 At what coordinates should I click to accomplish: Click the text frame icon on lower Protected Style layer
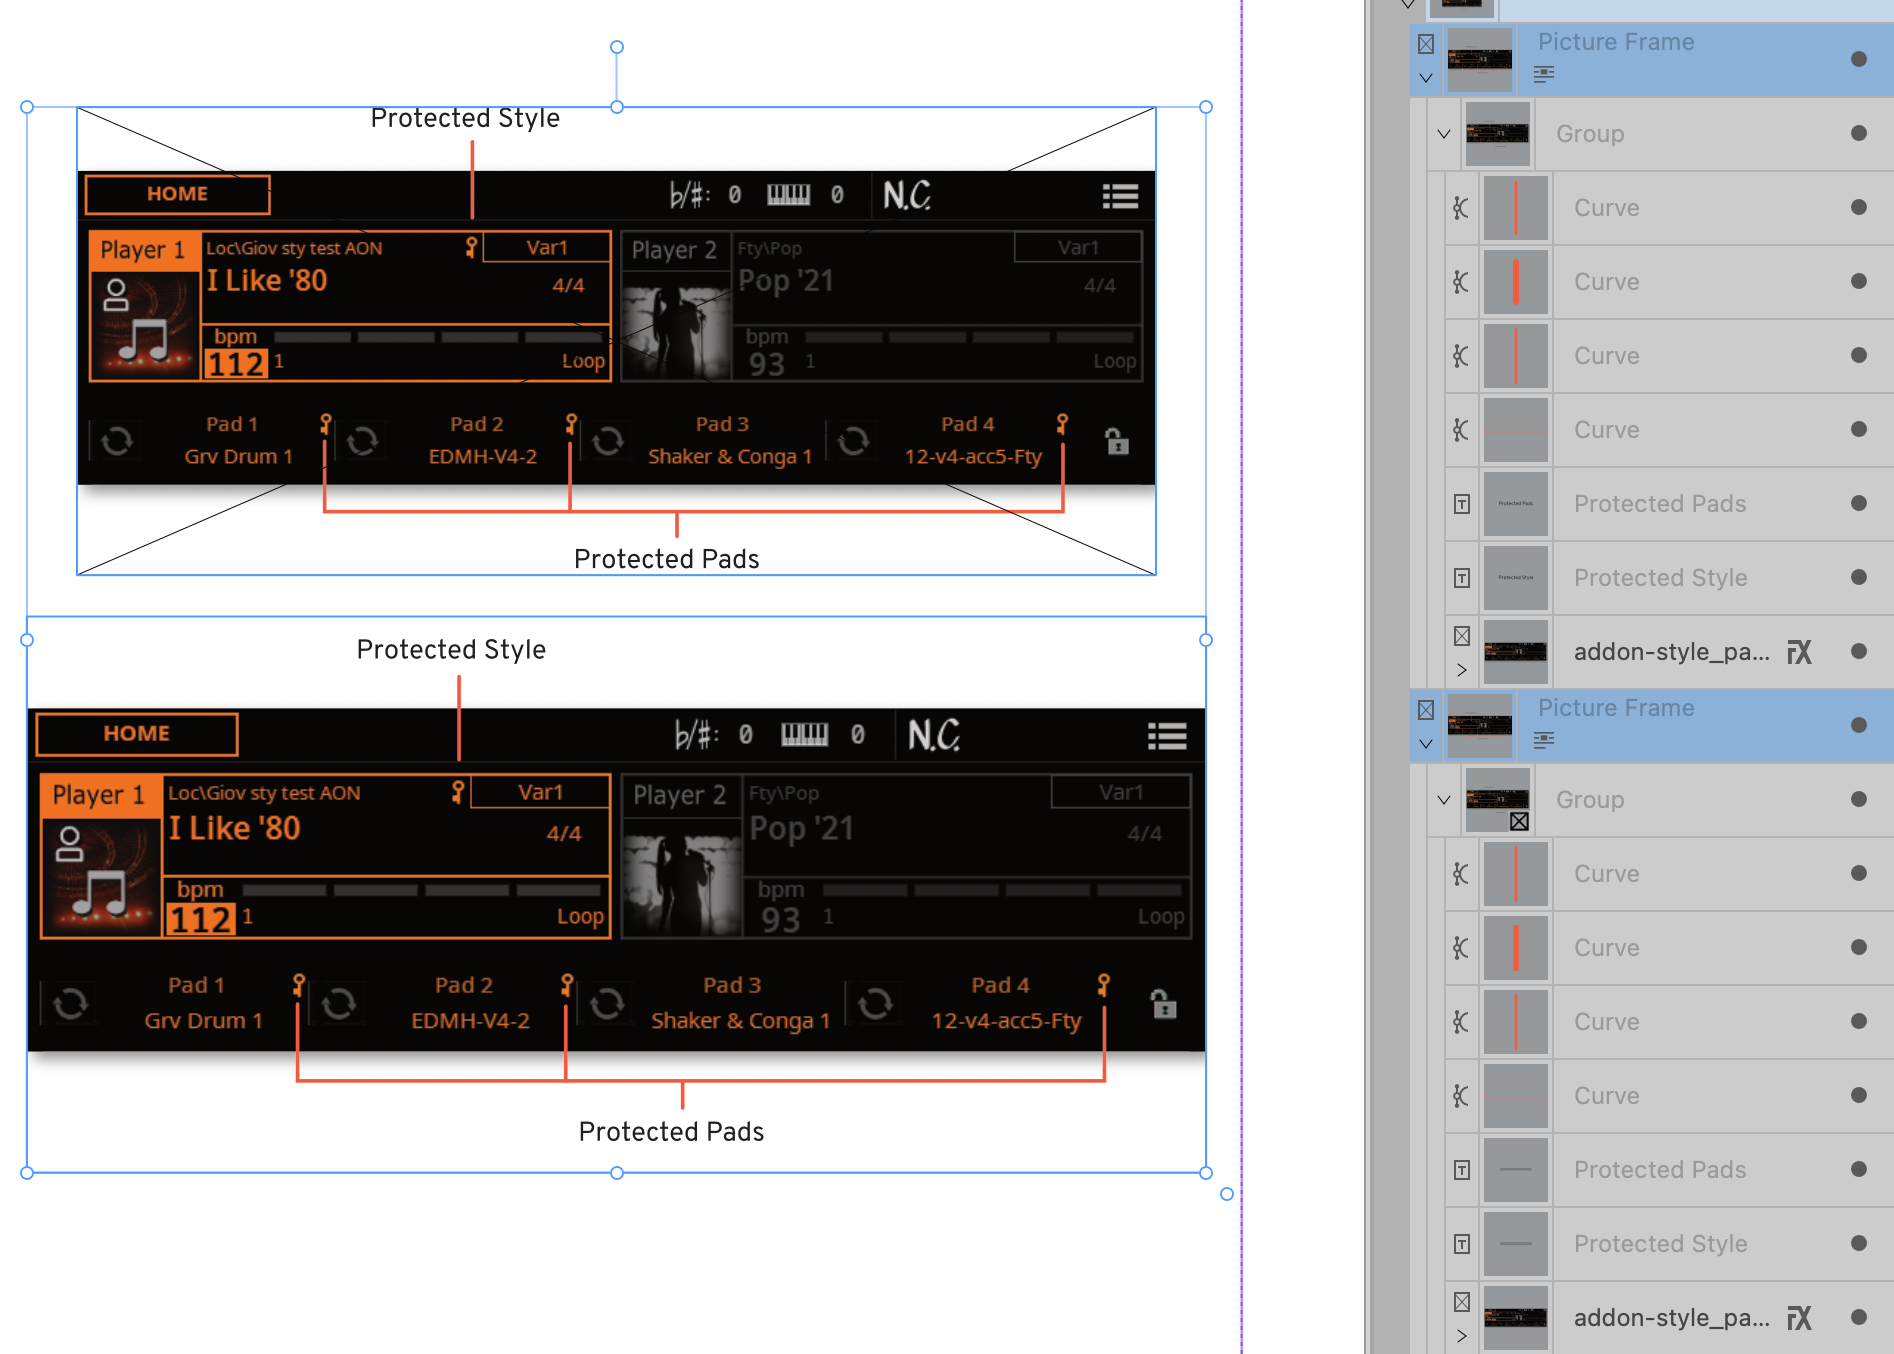1462,1244
